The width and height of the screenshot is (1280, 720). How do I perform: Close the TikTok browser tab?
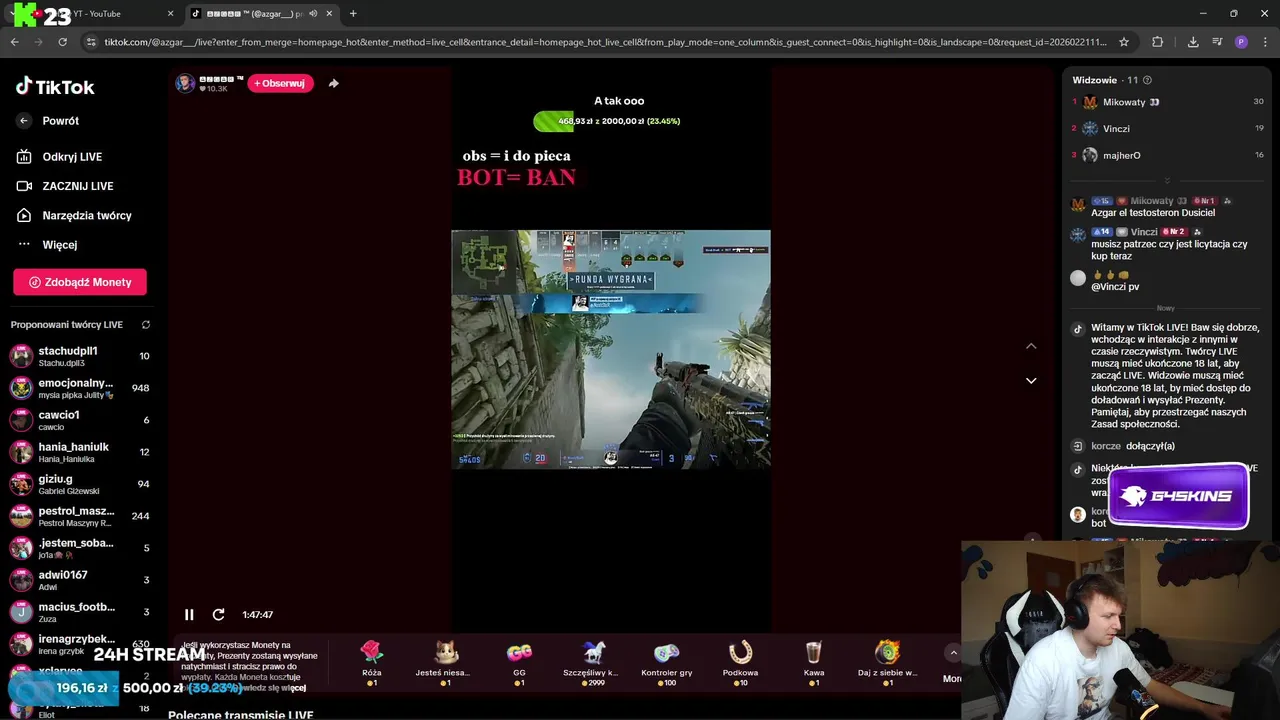pyautogui.click(x=330, y=14)
